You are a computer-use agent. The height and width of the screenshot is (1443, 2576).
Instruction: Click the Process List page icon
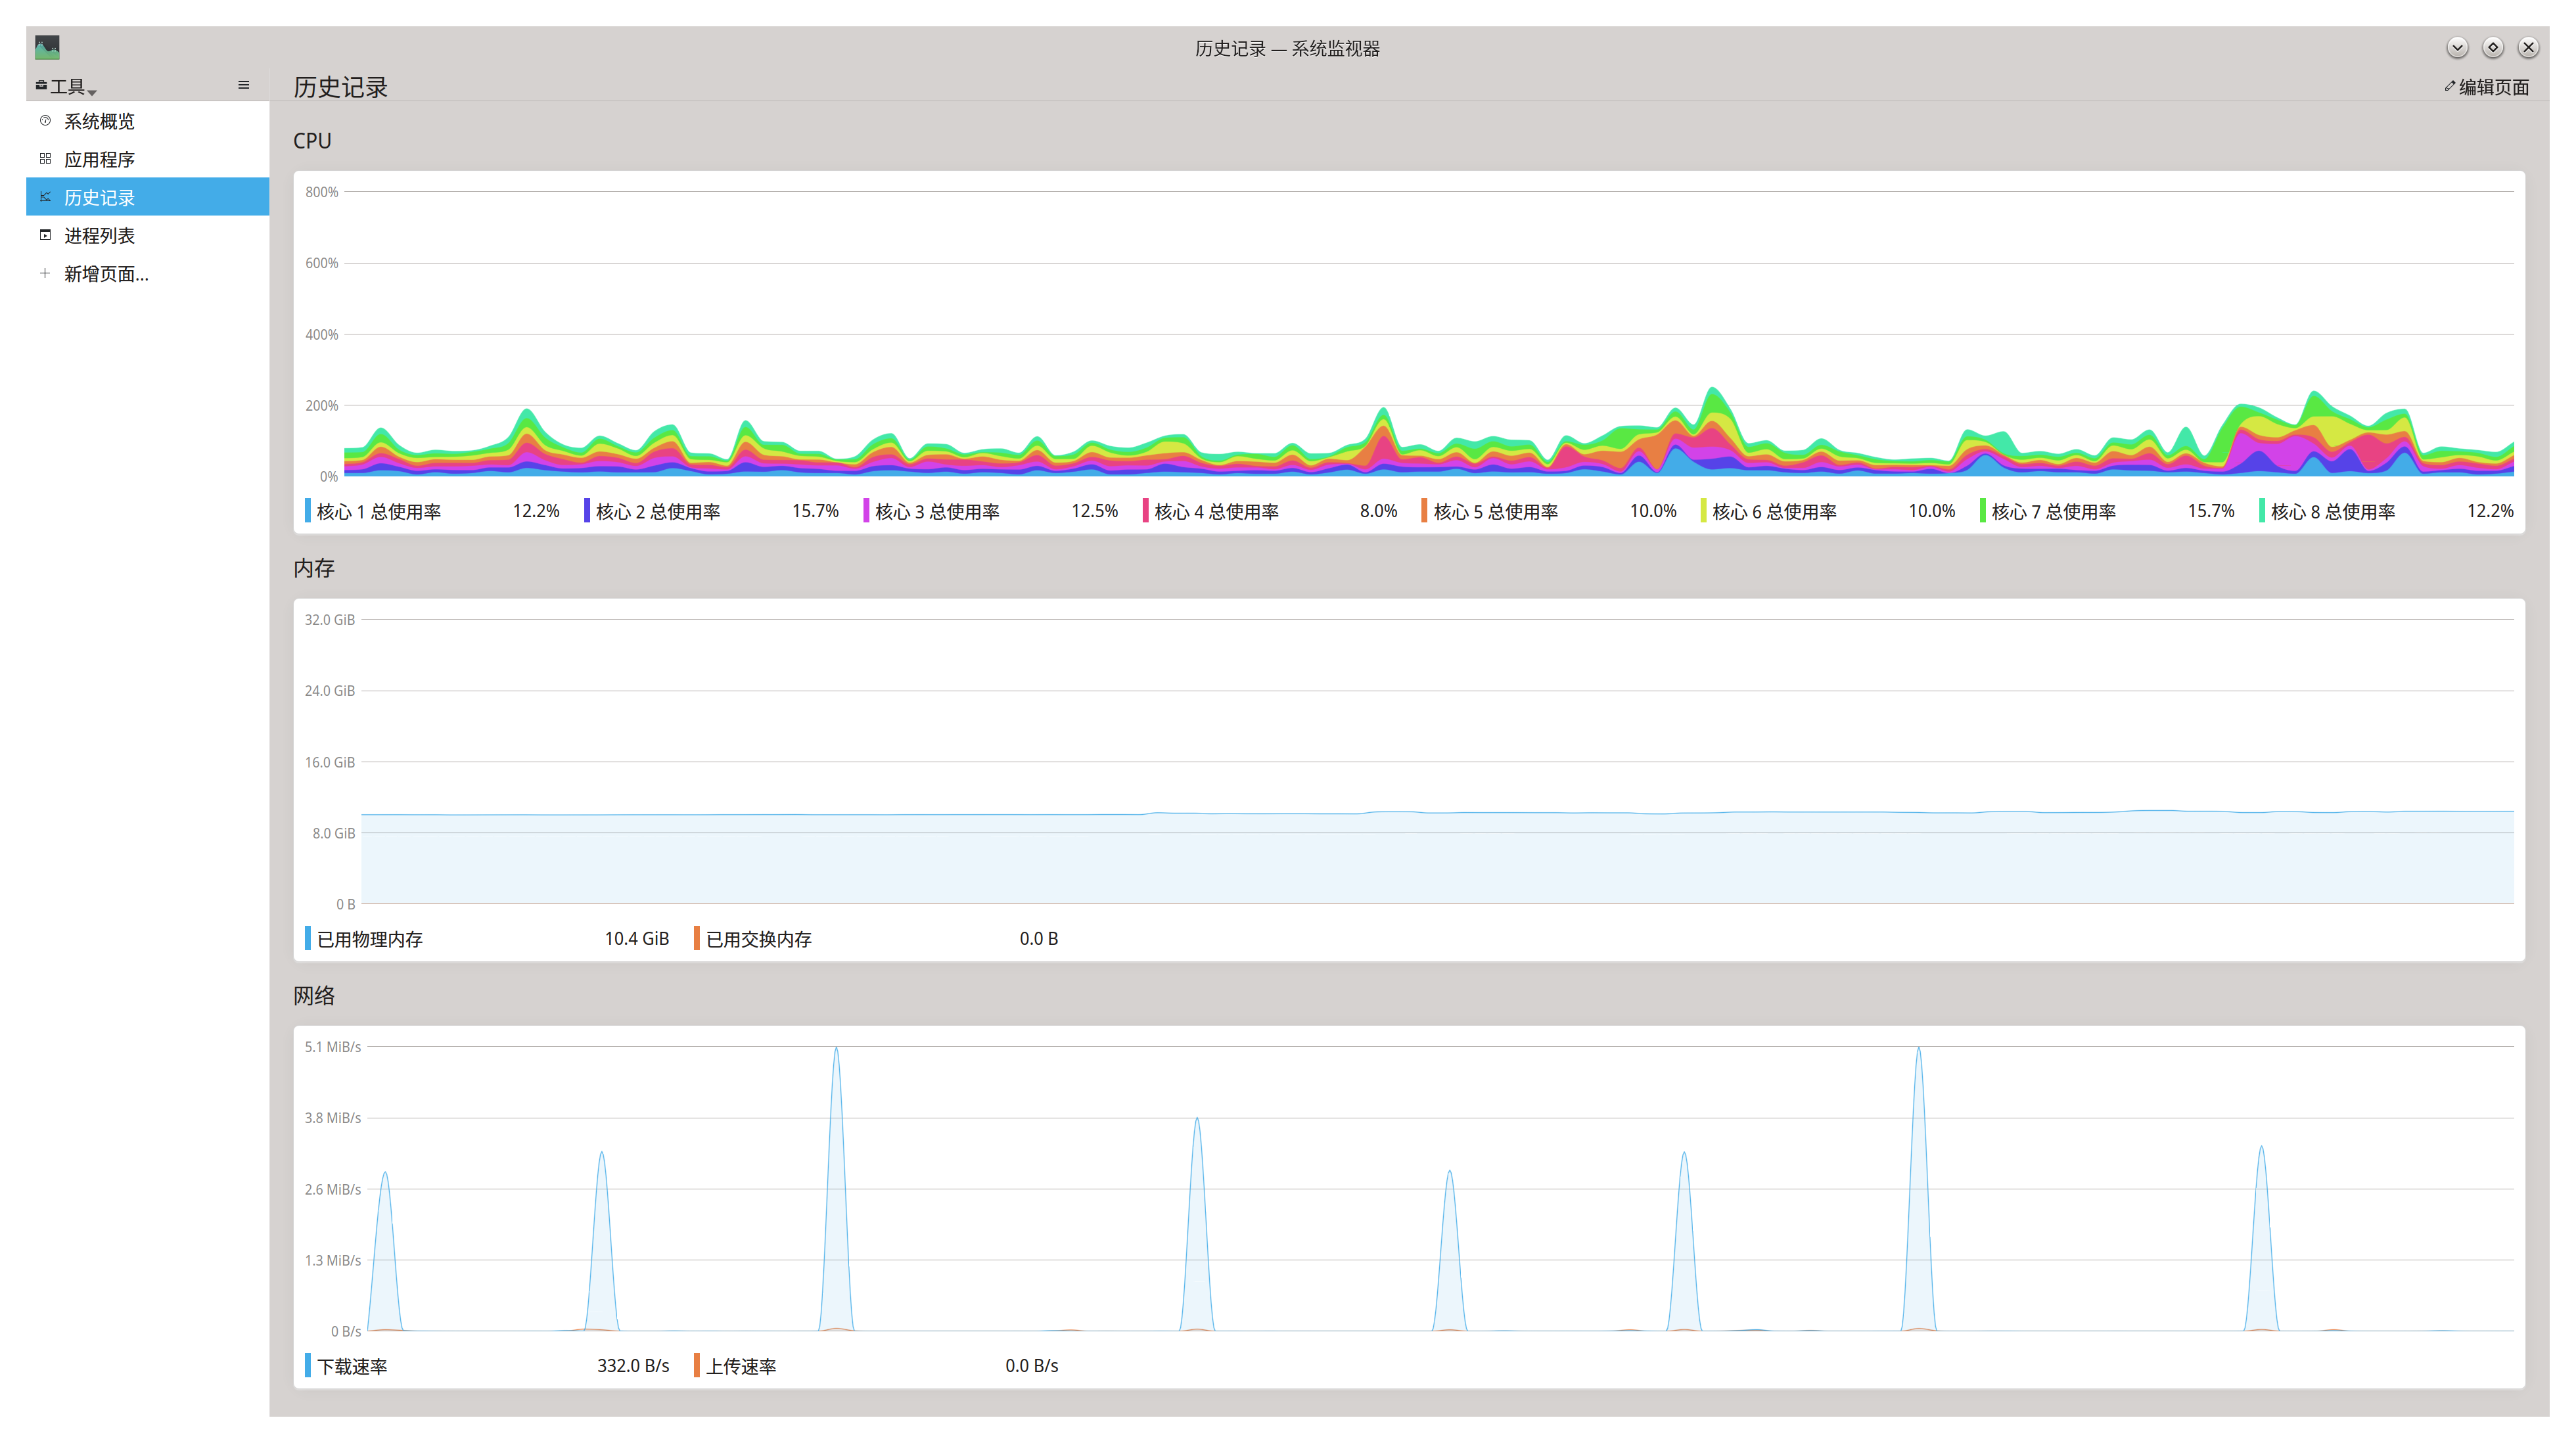45,235
